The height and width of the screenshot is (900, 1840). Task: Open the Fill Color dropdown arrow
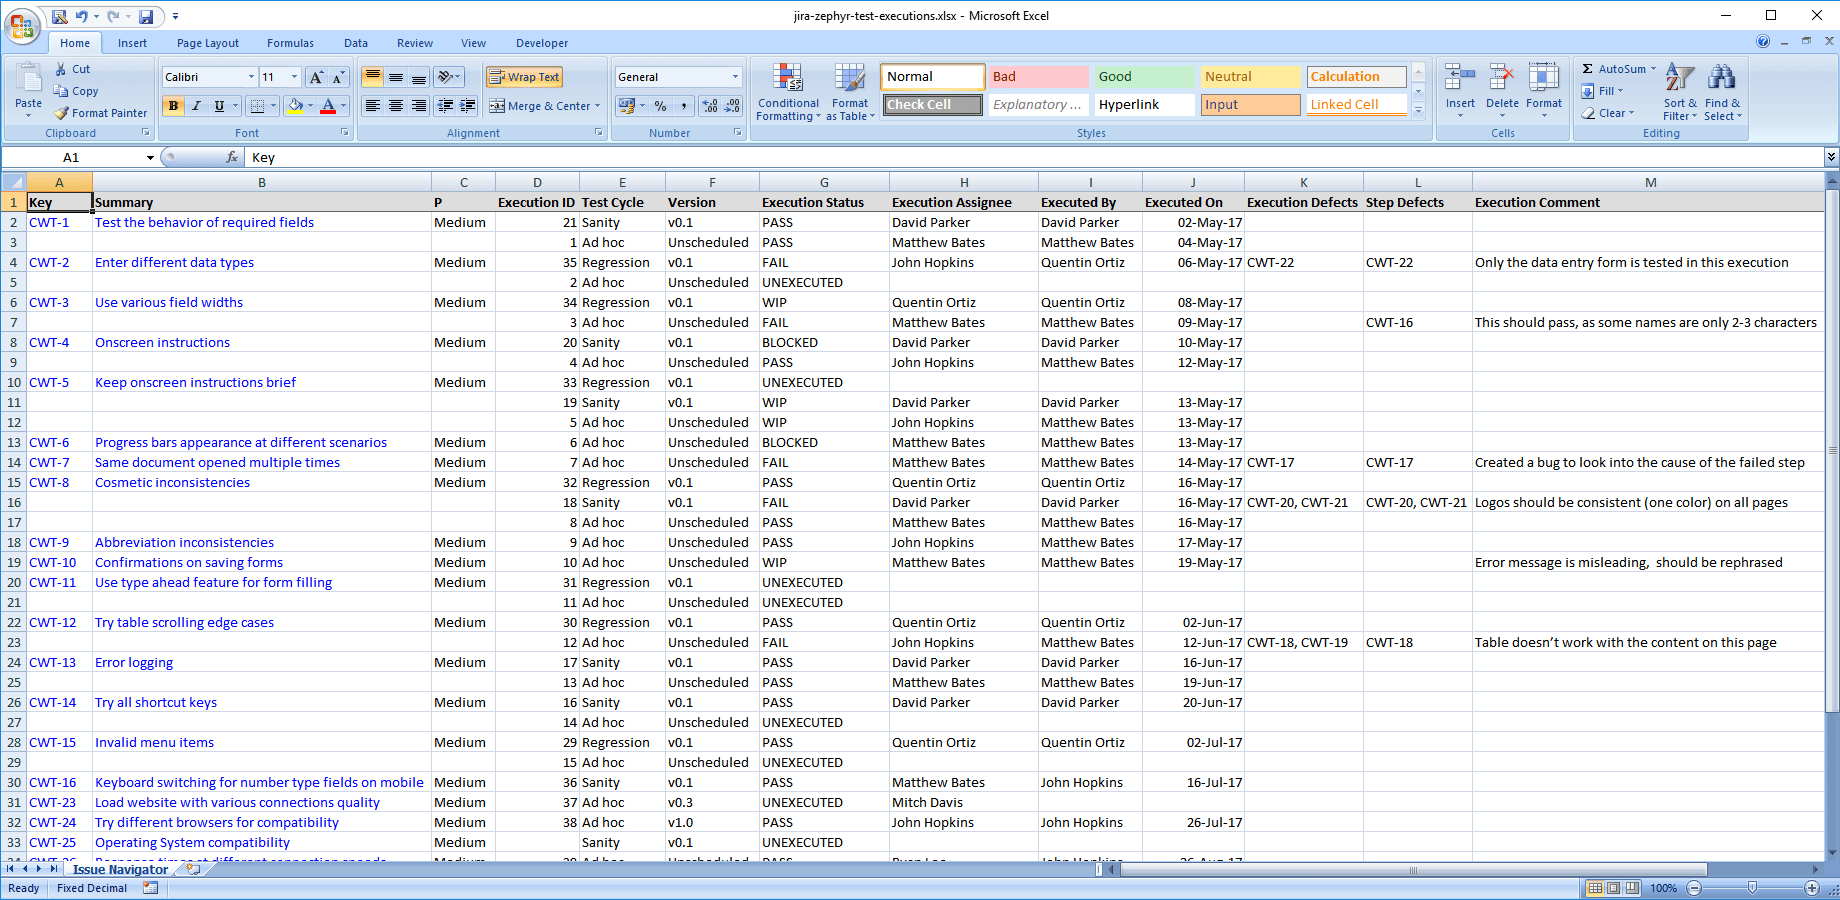point(309,105)
